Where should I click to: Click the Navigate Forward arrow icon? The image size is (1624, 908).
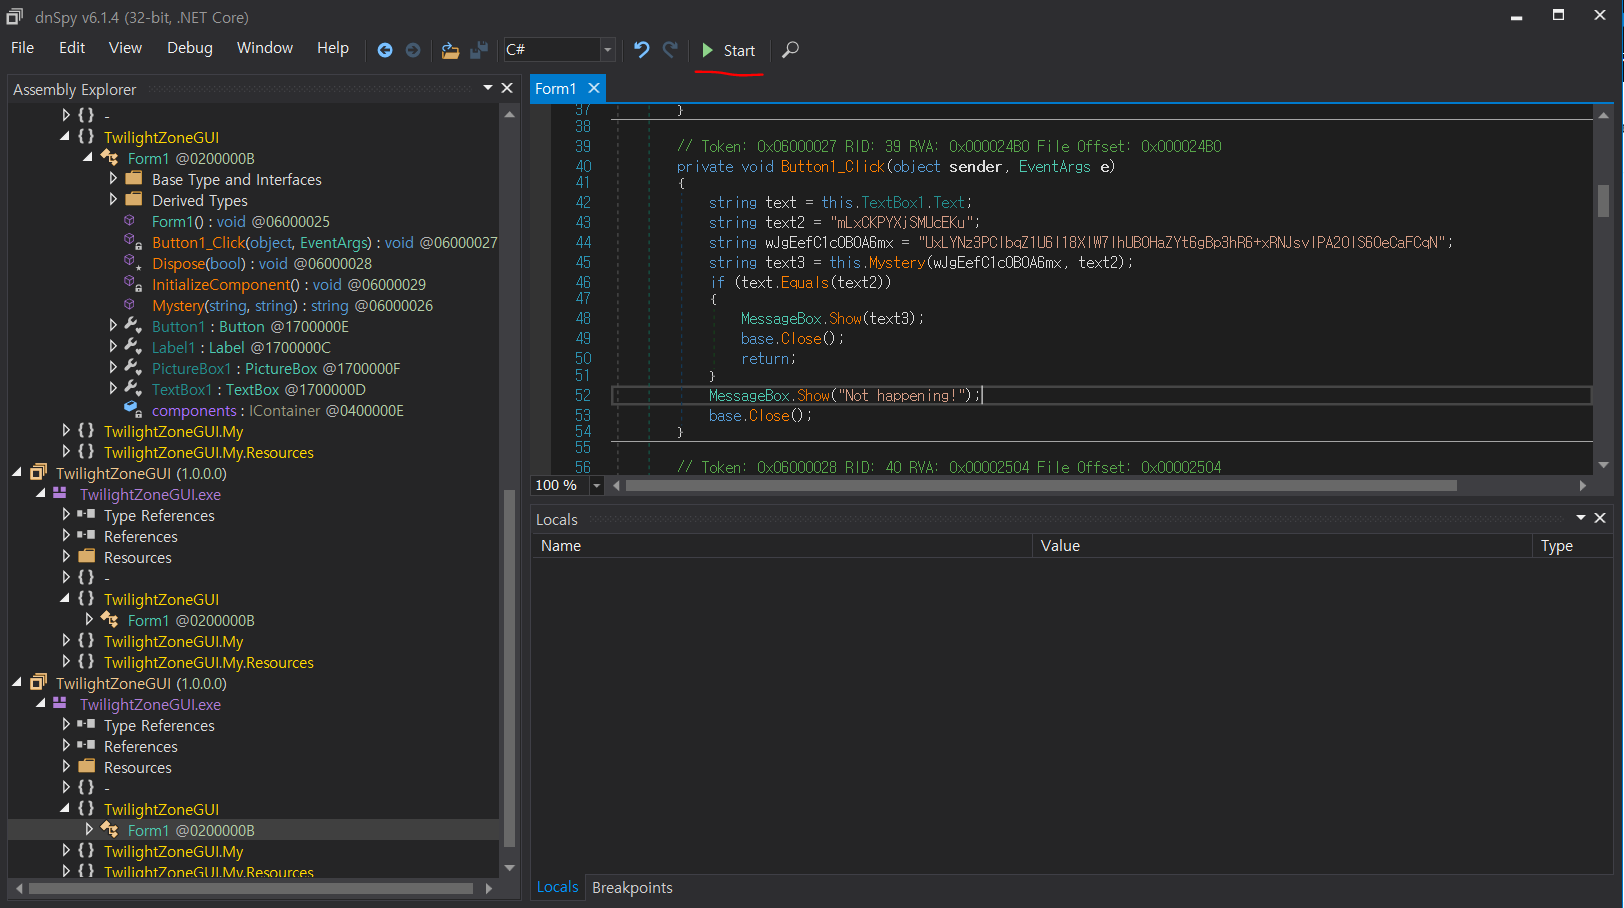[413, 50]
